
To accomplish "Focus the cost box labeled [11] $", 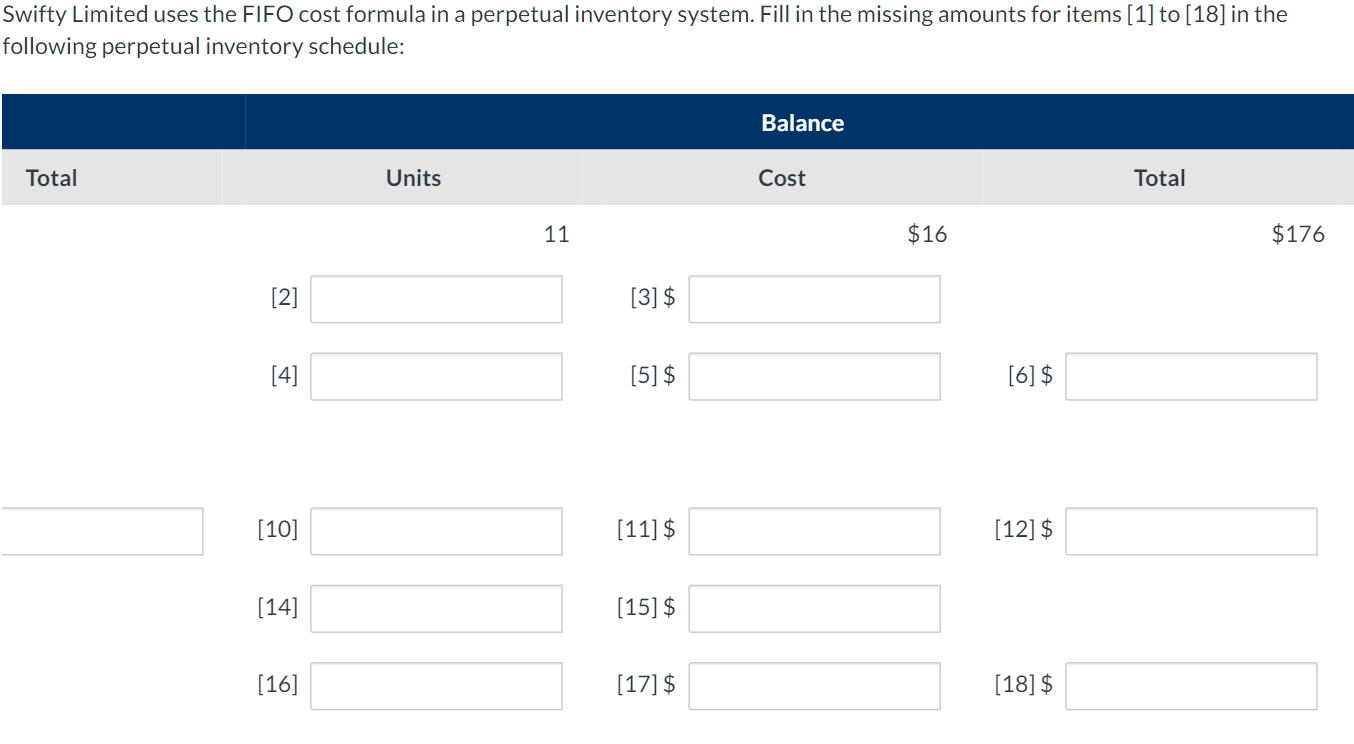I will (x=814, y=531).
